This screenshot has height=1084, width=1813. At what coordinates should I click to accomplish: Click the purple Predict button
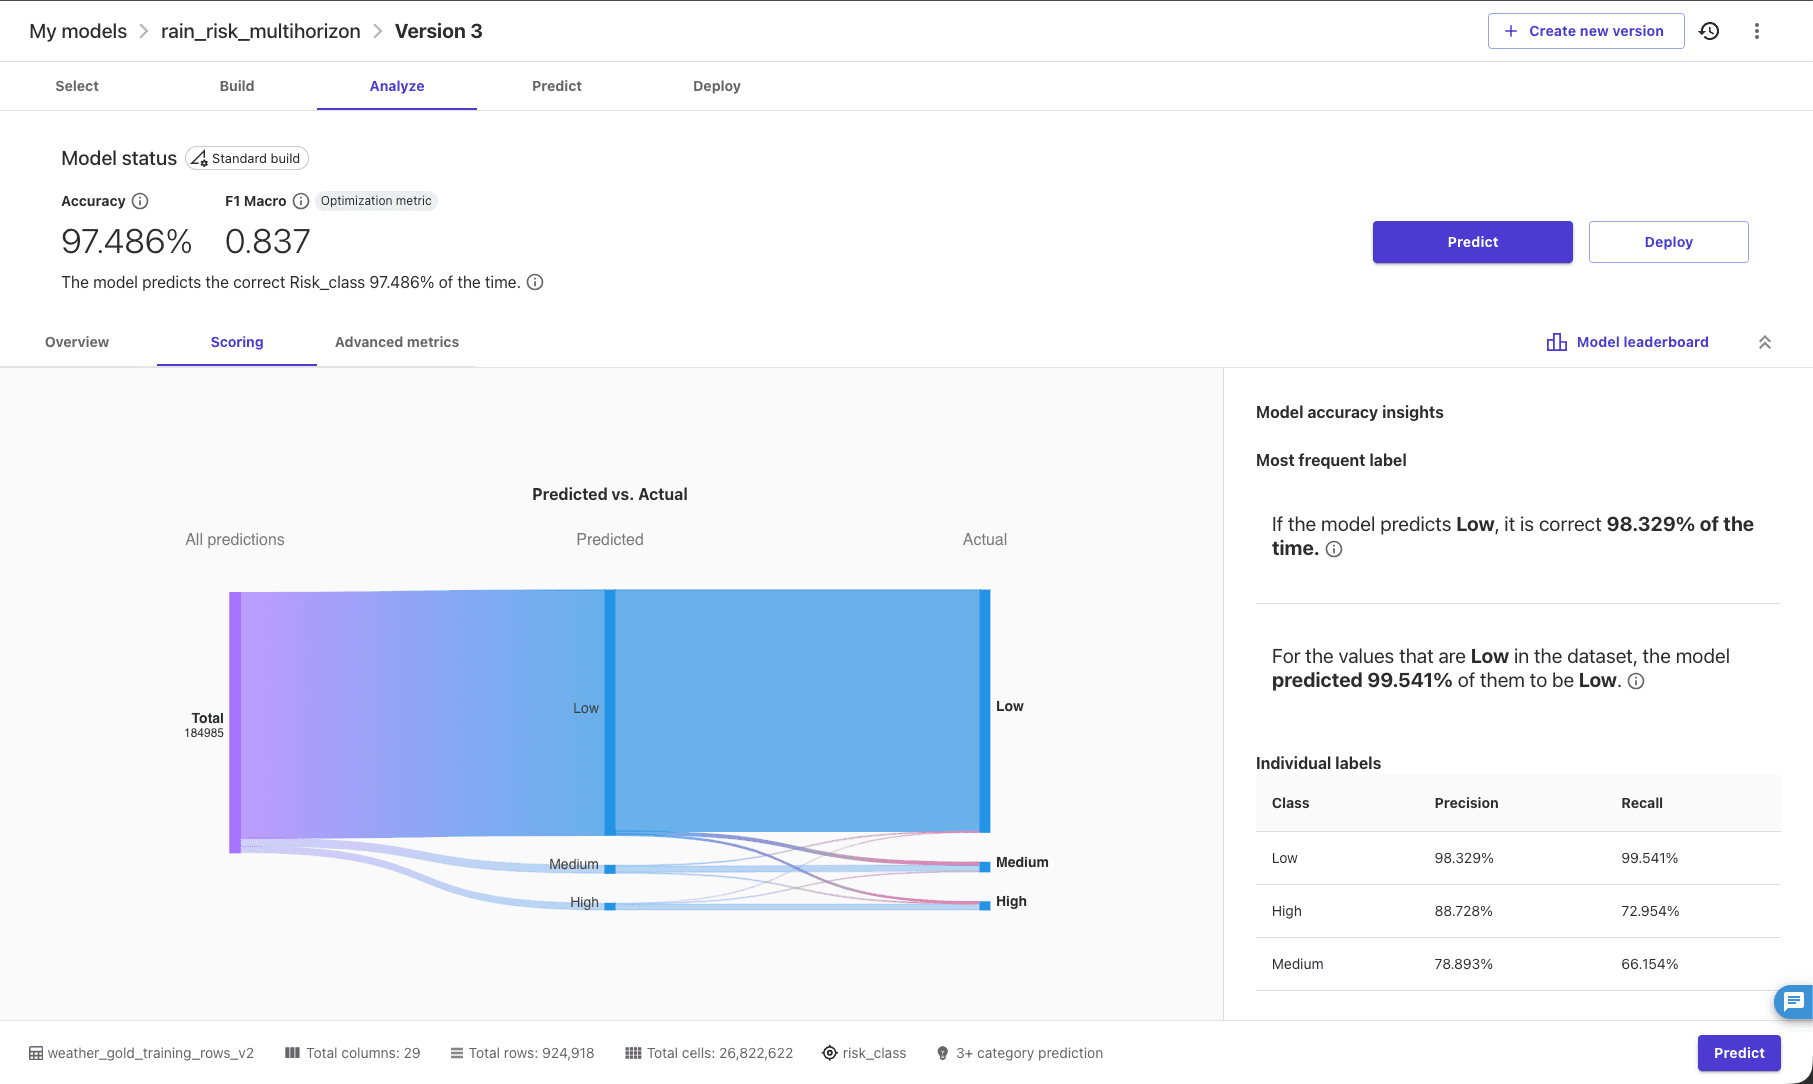(1472, 242)
